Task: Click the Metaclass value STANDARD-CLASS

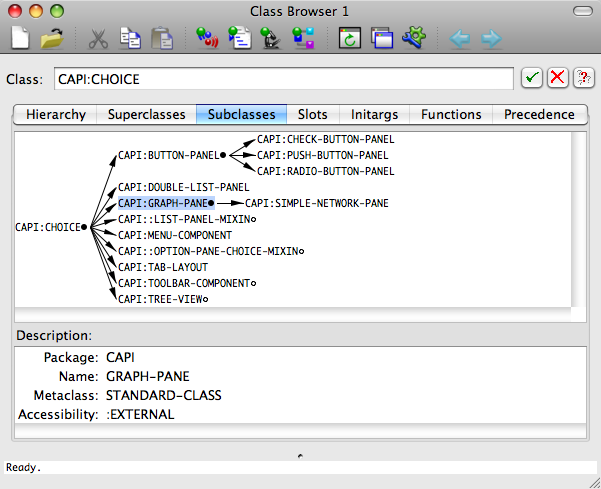Action: coord(164,395)
